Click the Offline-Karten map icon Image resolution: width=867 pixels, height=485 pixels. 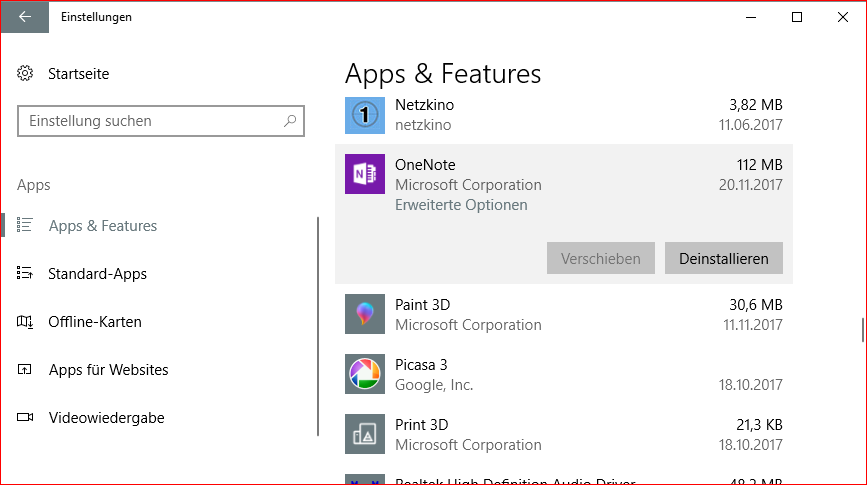[24, 321]
